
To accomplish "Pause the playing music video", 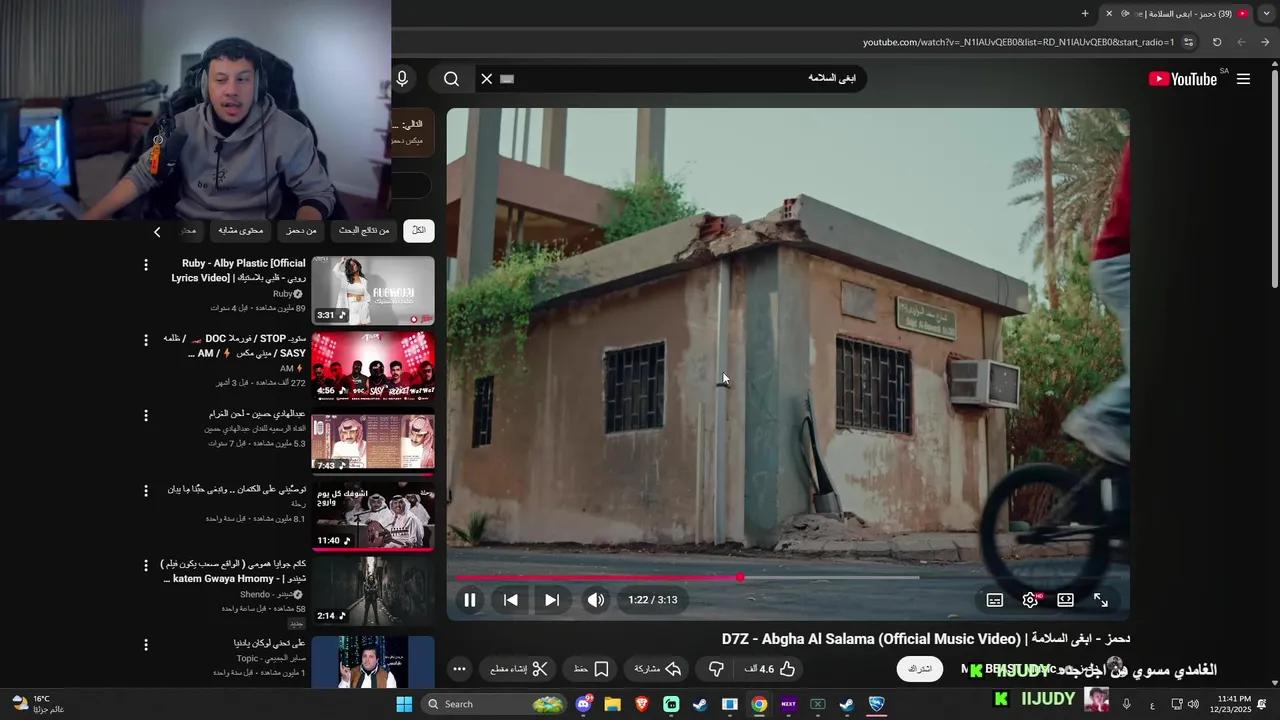I will [x=469, y=600].
